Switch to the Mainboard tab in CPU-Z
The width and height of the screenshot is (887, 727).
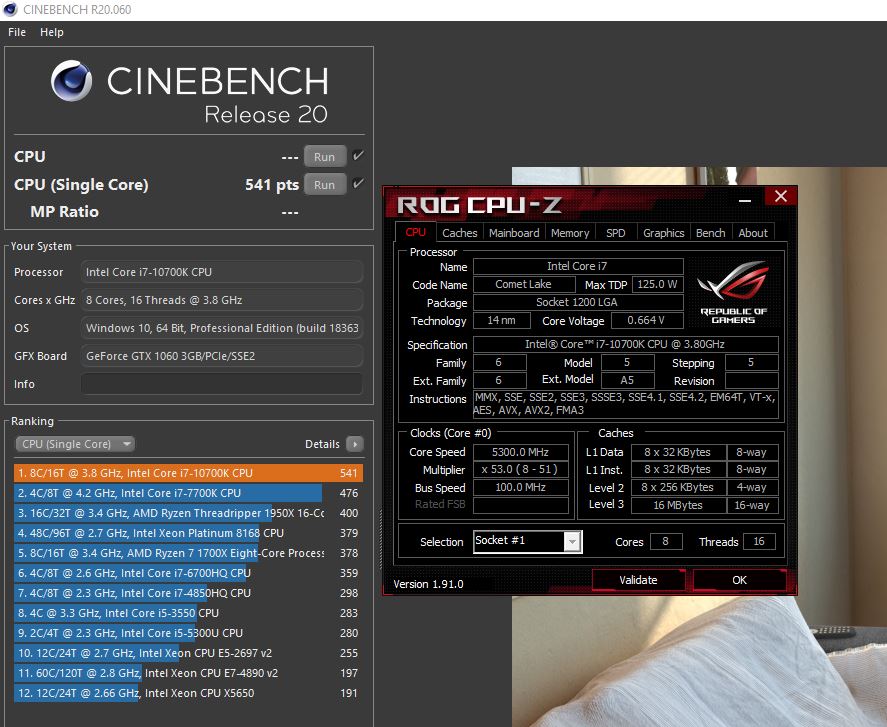pyautogui.click(x=514, y=233)
